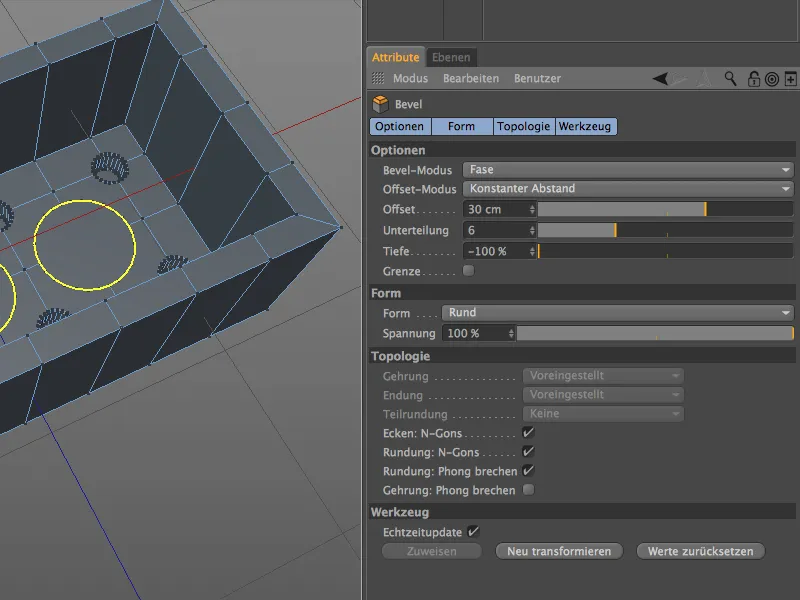
Task: Click the Tiefe value field -100 %
Action: tap(495, 251)
